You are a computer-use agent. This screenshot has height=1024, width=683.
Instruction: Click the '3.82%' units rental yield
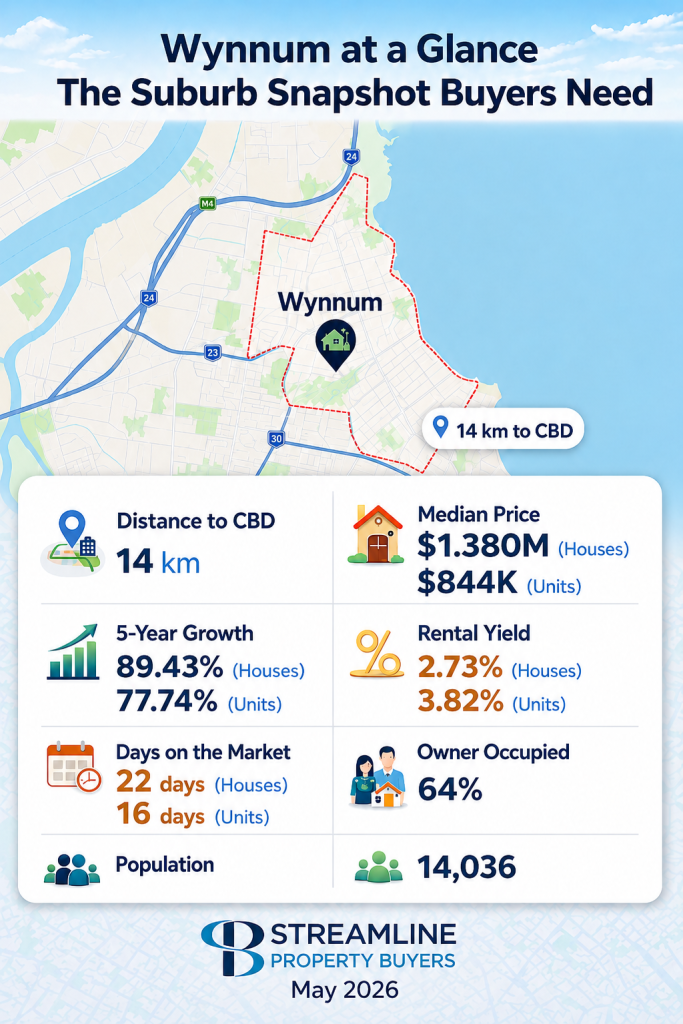click(460, 701)
